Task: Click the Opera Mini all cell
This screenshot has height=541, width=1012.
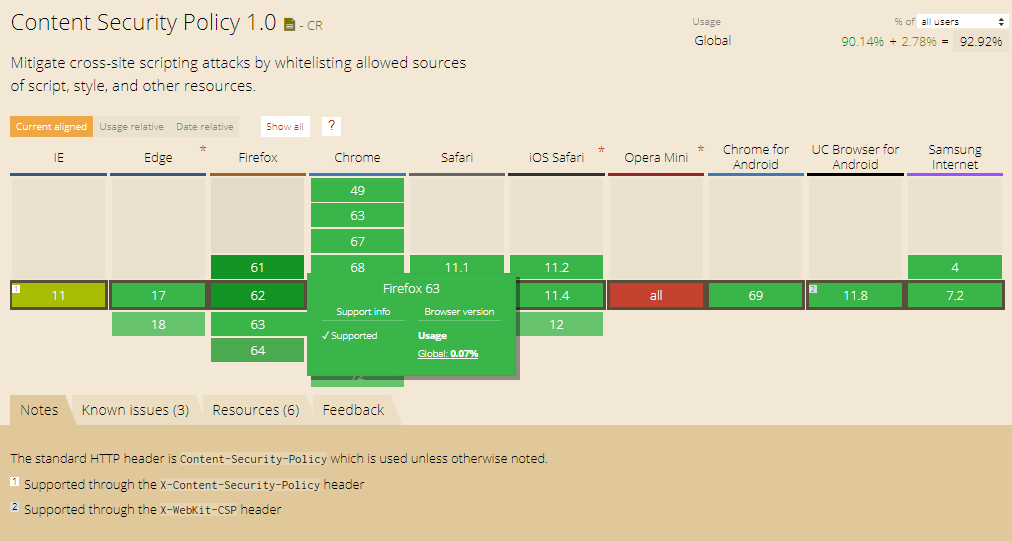Action: [x=656, y=296]
